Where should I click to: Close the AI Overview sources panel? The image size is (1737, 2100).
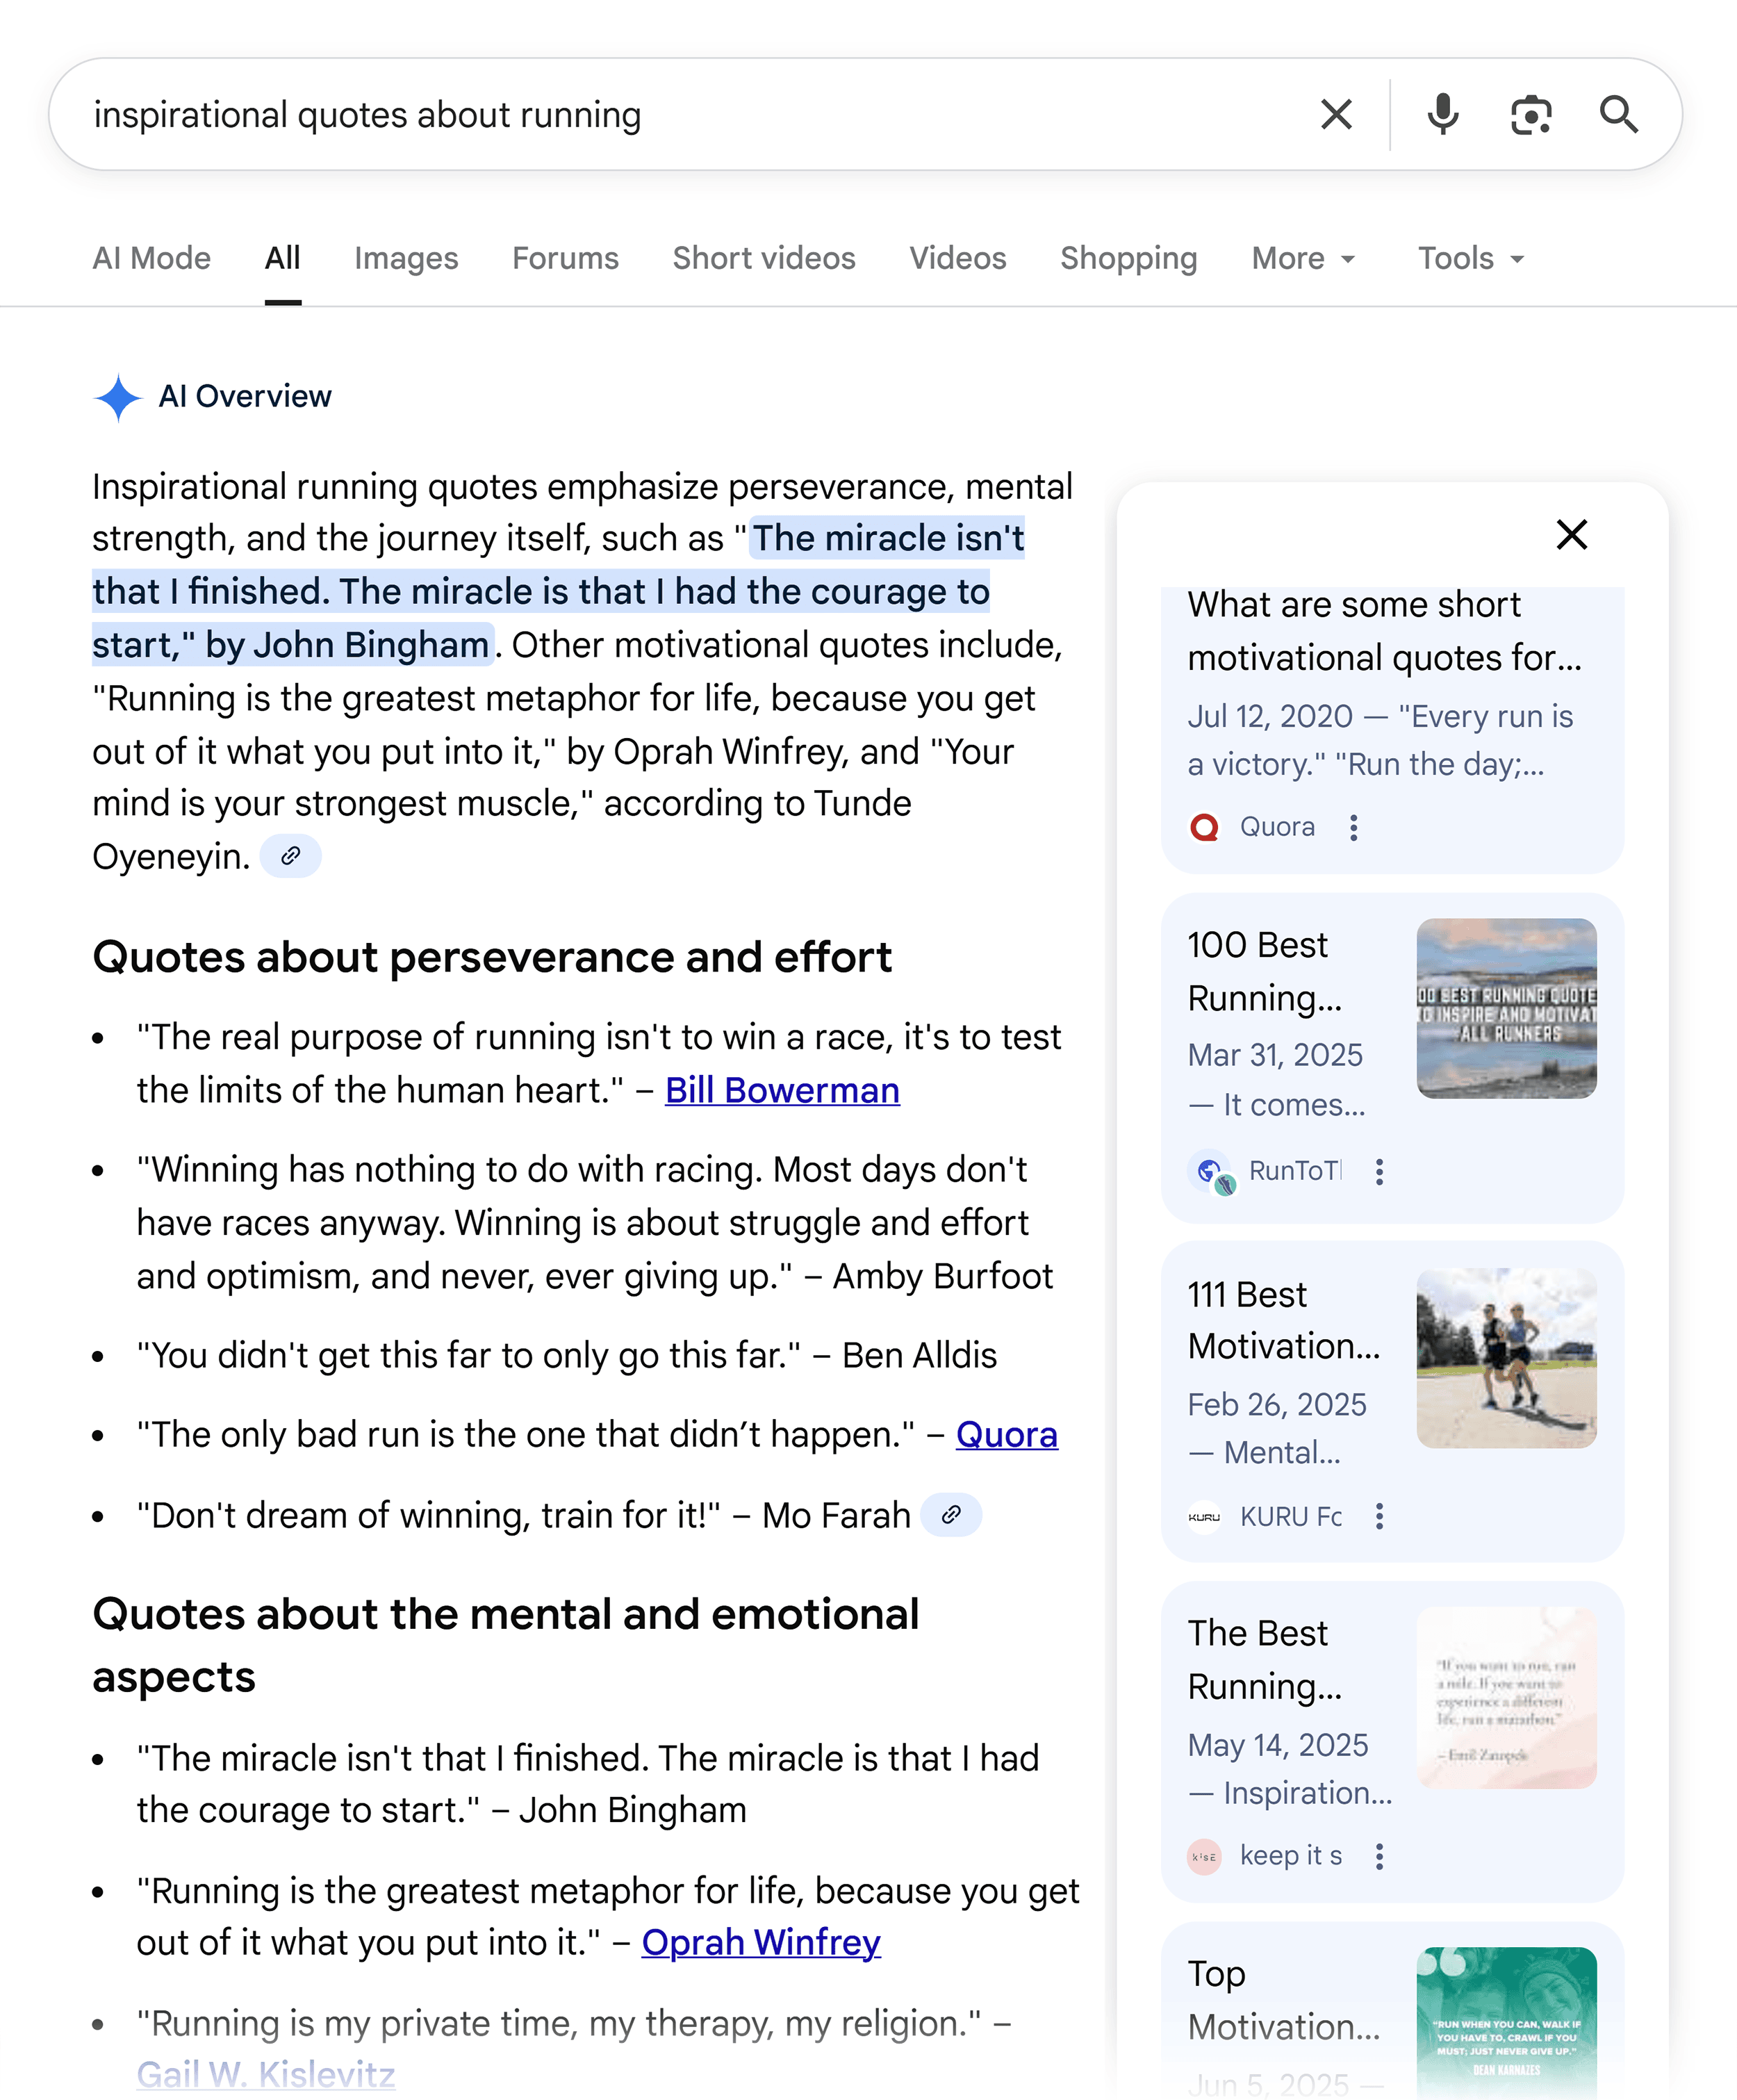[1571, 536]
